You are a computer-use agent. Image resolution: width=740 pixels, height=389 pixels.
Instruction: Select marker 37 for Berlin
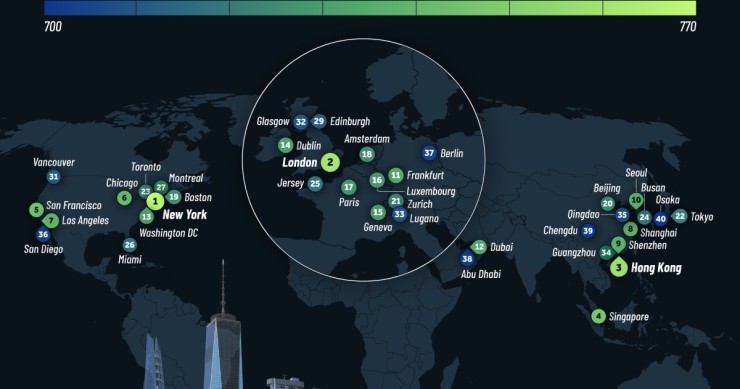(x=429, y=153)
